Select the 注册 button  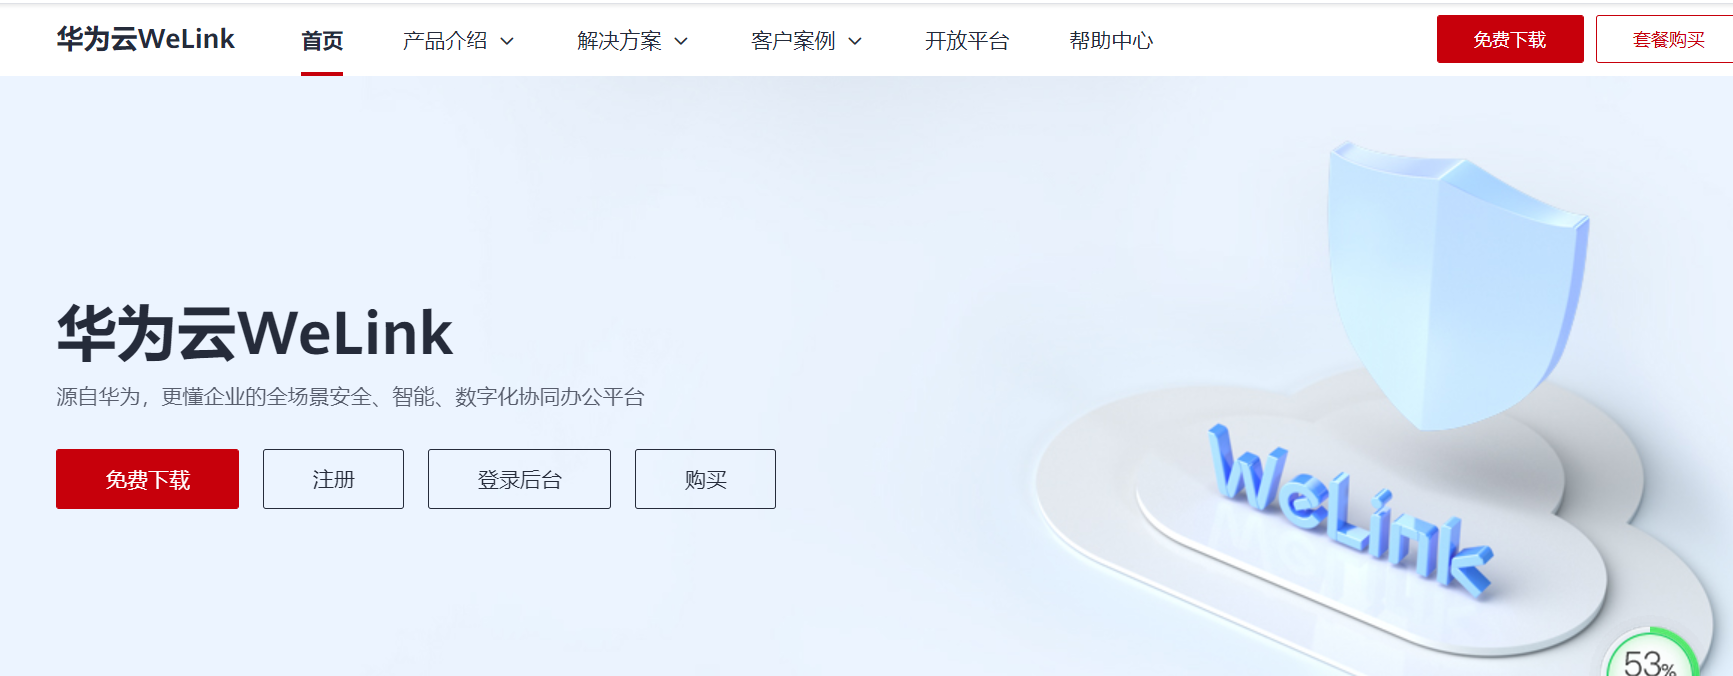tap(333, 479)
